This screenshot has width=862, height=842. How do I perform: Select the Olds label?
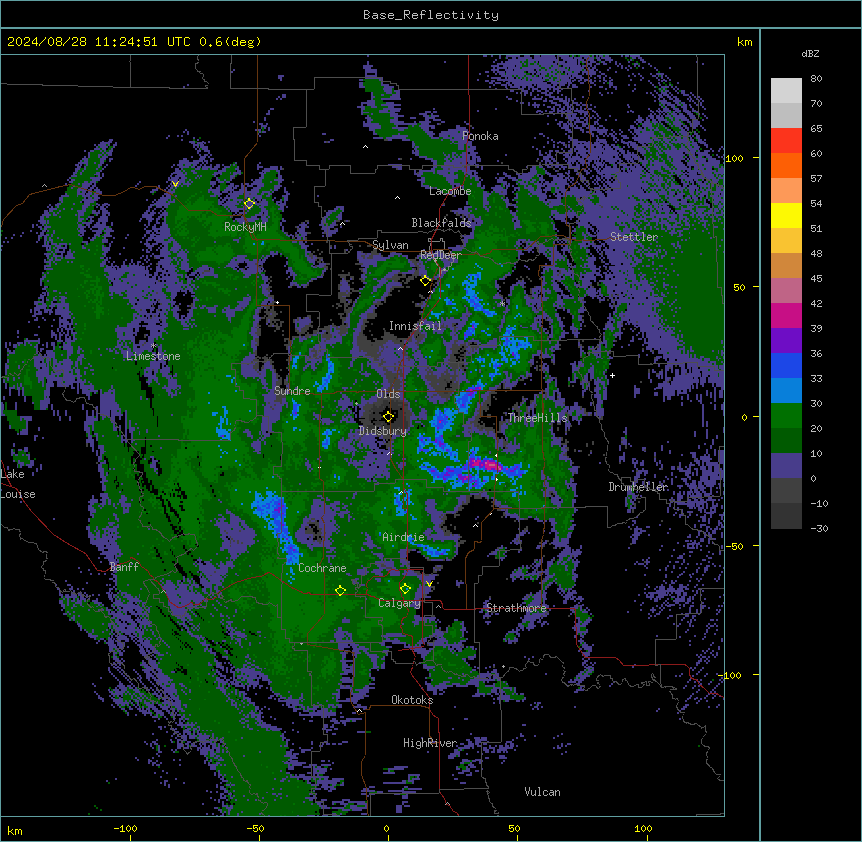(x=388, y=394)
